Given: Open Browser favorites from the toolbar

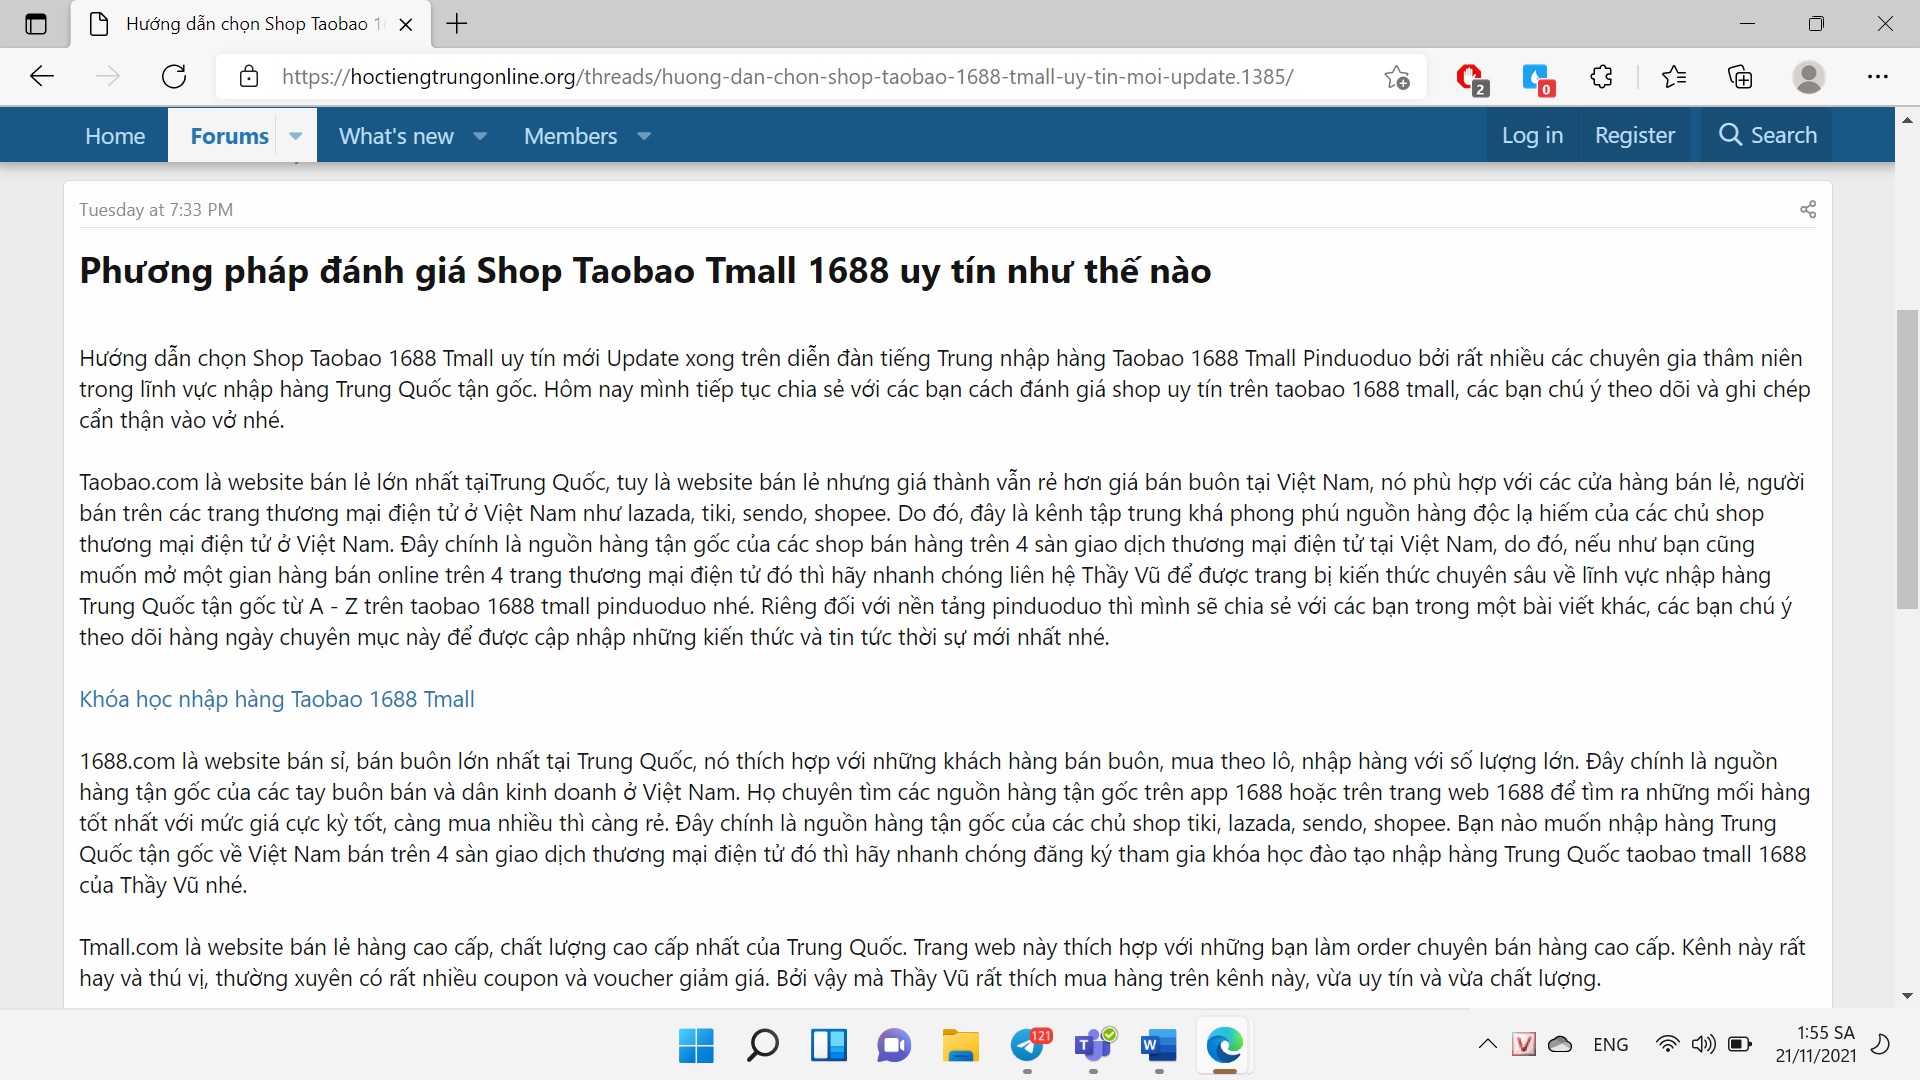Looking at the screenshot, I should pos(1674,77).
